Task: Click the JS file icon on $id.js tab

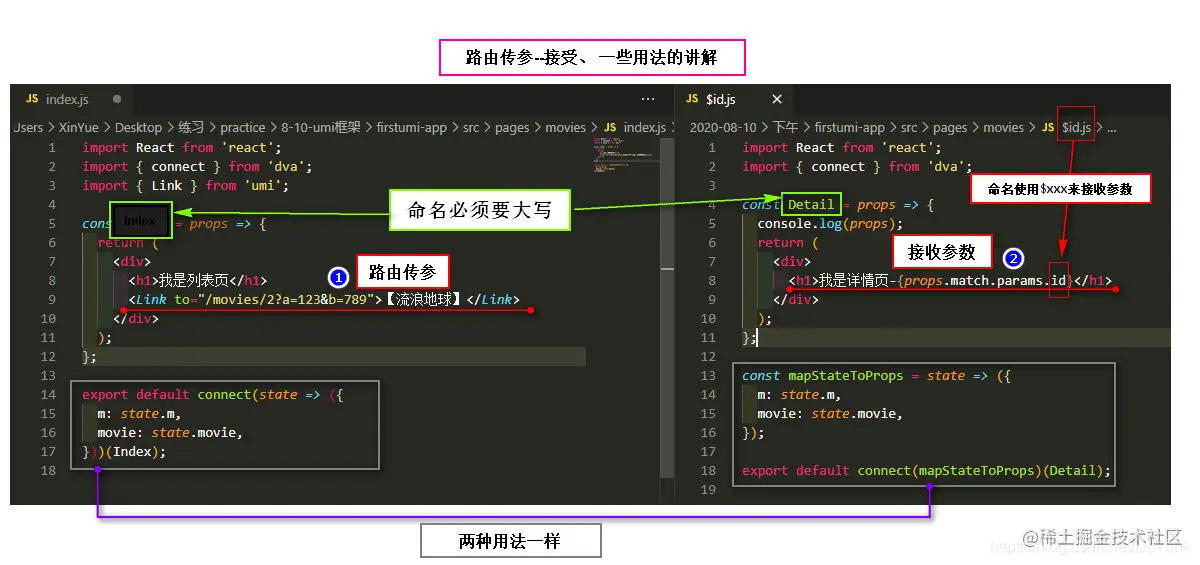Action: click(x=692, y=99)
